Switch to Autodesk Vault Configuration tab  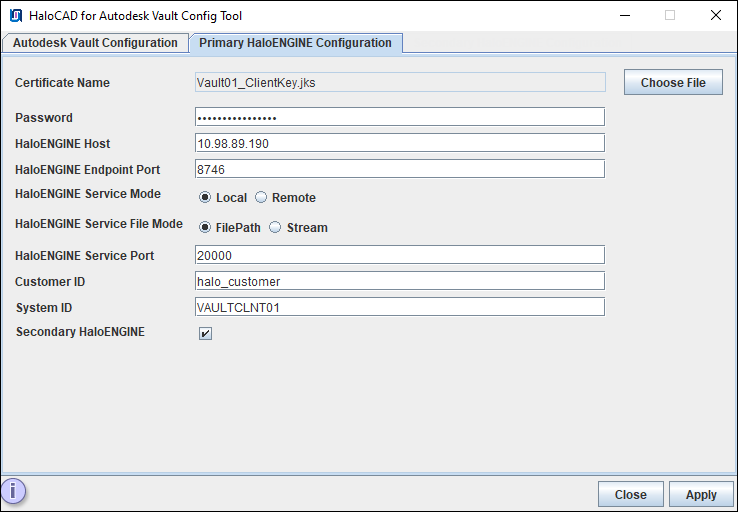(95, 43)
